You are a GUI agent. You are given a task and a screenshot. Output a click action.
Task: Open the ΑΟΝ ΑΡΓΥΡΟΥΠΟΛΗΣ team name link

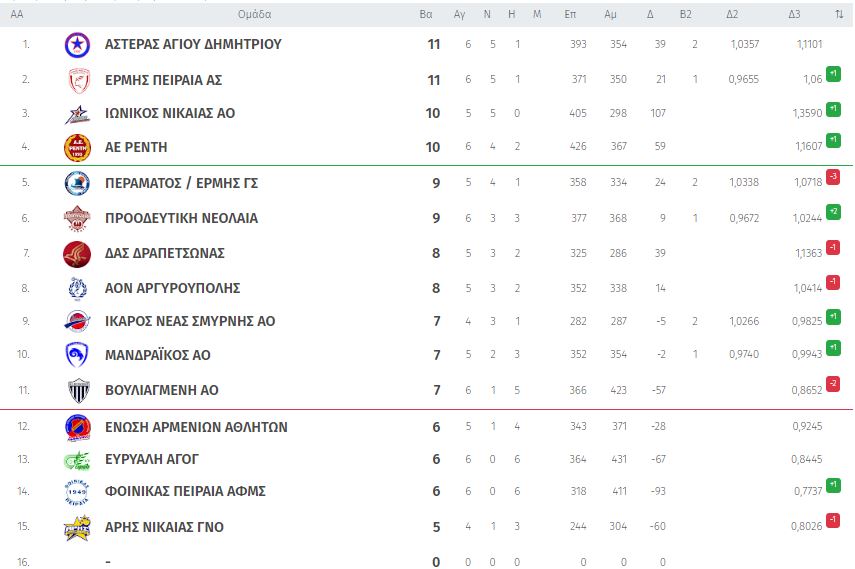click(172, 288)
